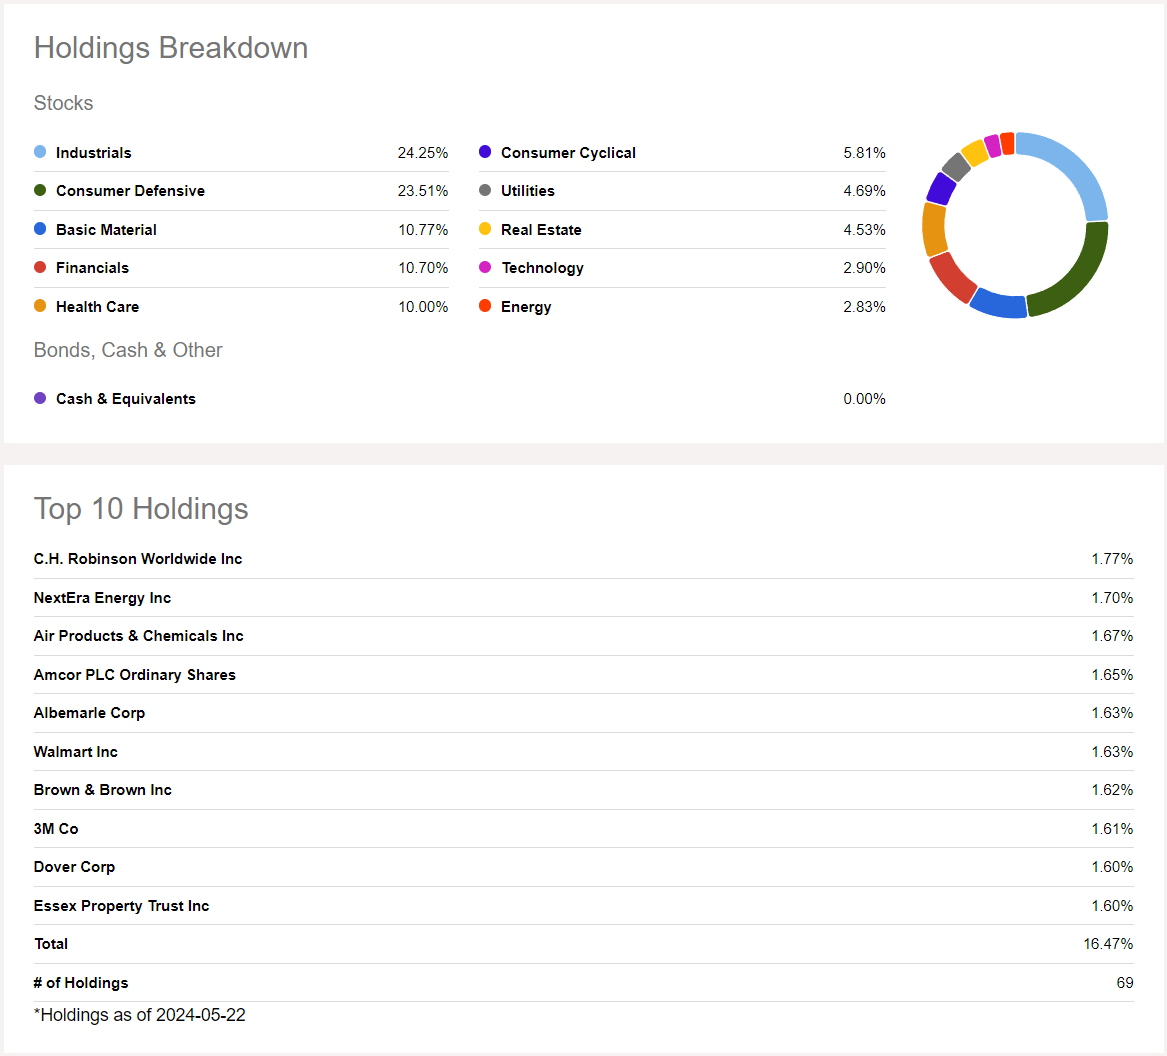Image resolution: width=1167 pixels, height=1056 pixels.
Task: Click the blue Basic Material donut segment
Action: click(1000, 304)
